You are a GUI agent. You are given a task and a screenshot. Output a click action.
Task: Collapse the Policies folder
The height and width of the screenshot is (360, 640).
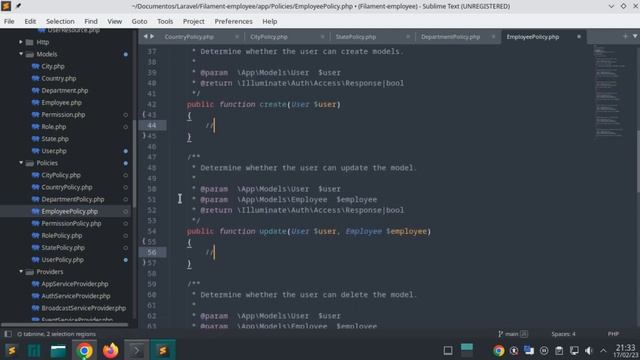tap(21, 163)
